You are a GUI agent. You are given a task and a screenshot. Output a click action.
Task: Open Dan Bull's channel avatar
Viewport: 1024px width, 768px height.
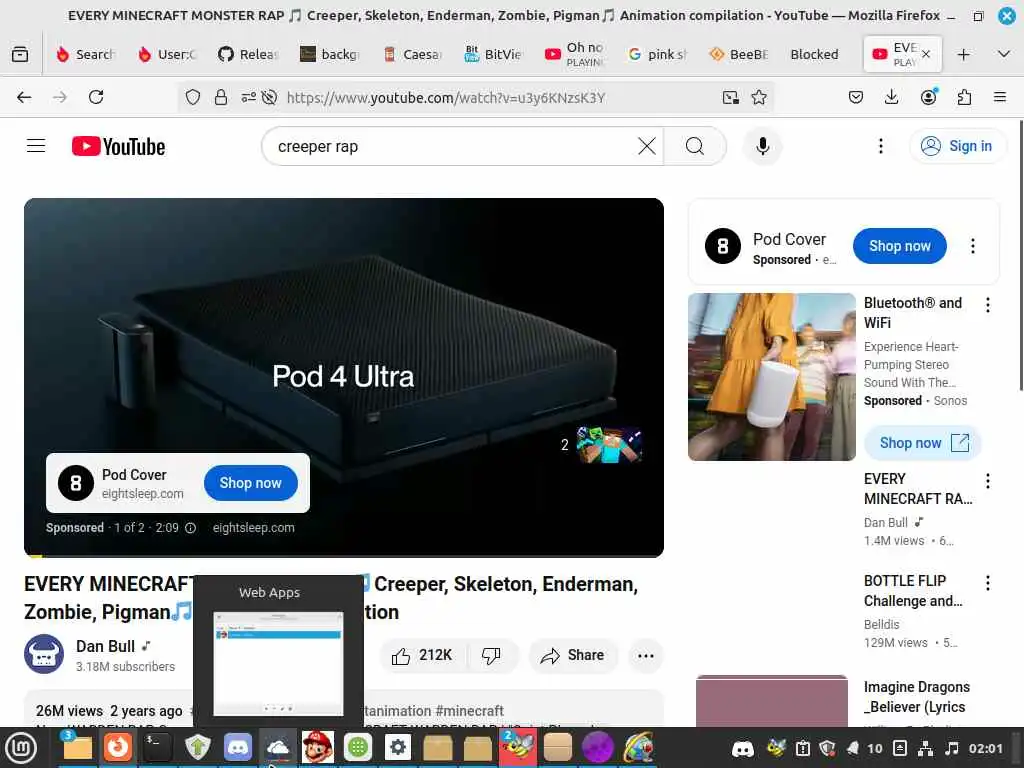coord(44,654)
